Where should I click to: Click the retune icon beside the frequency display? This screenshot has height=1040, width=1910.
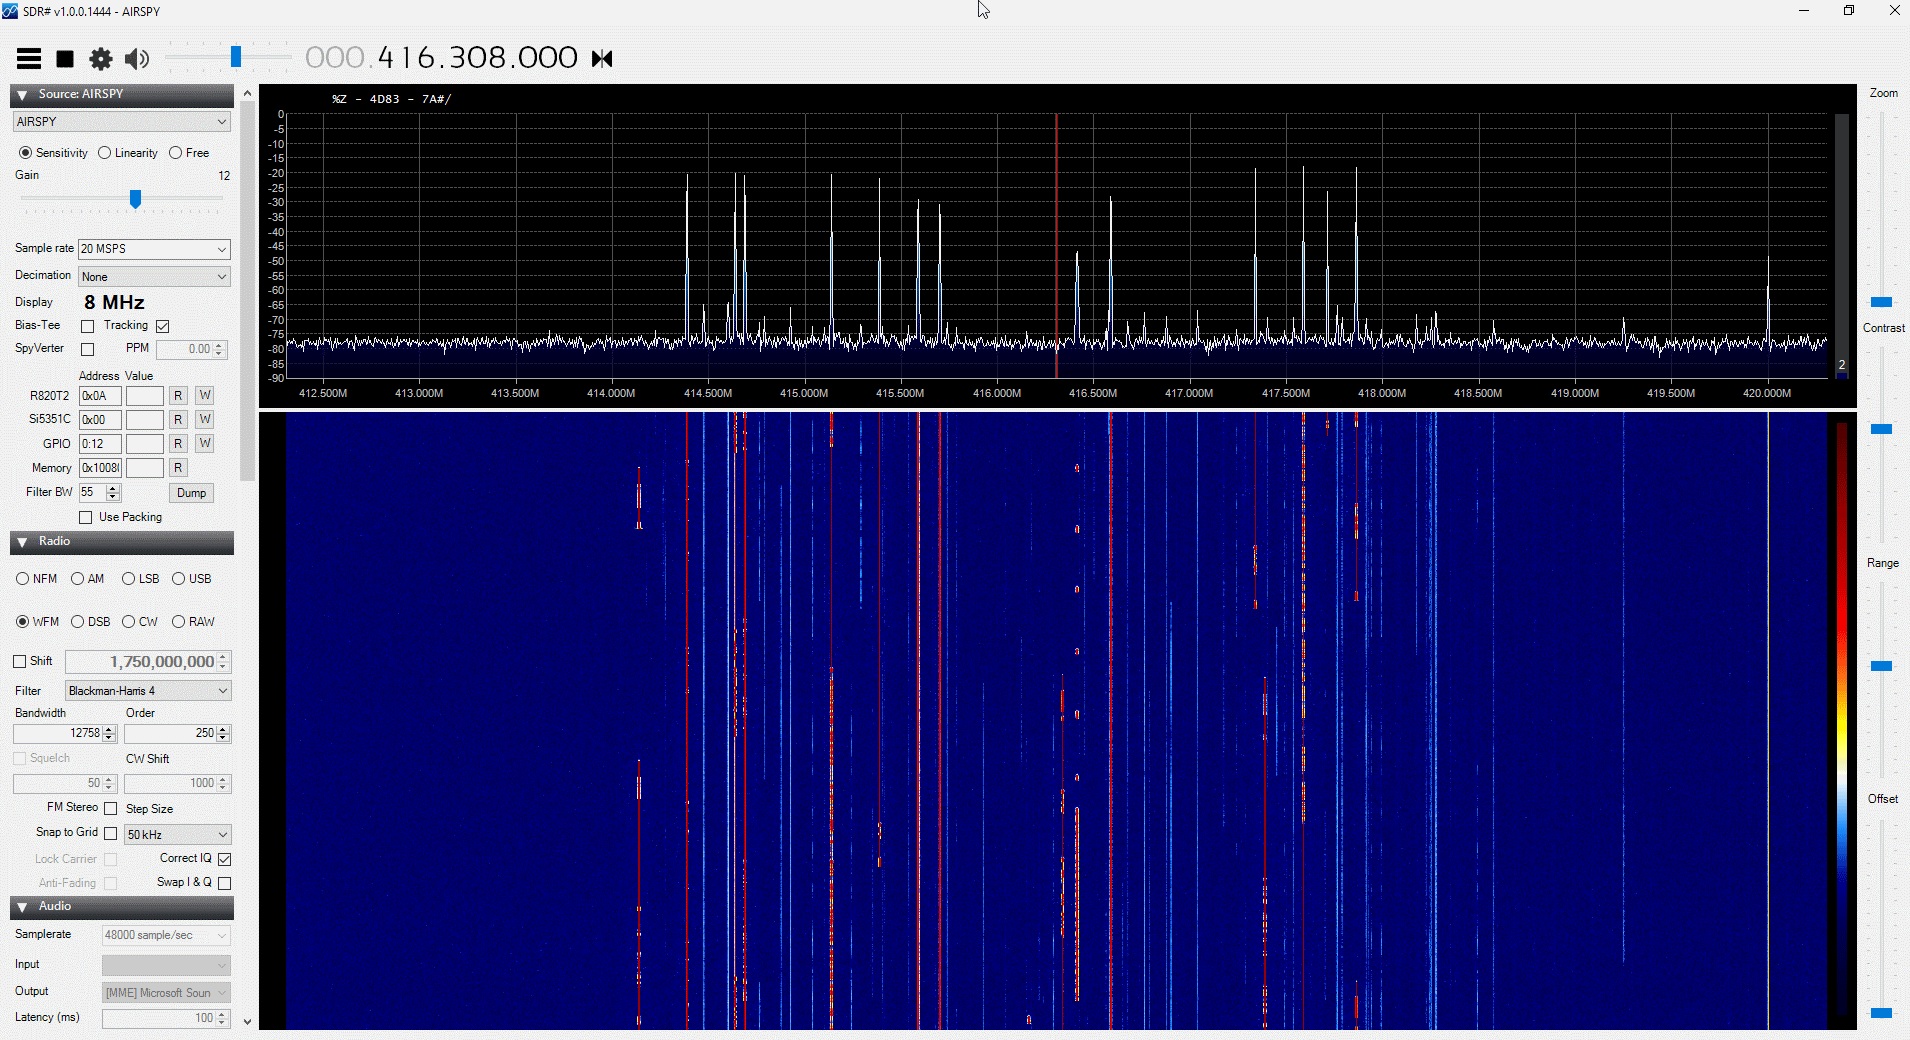602,58
